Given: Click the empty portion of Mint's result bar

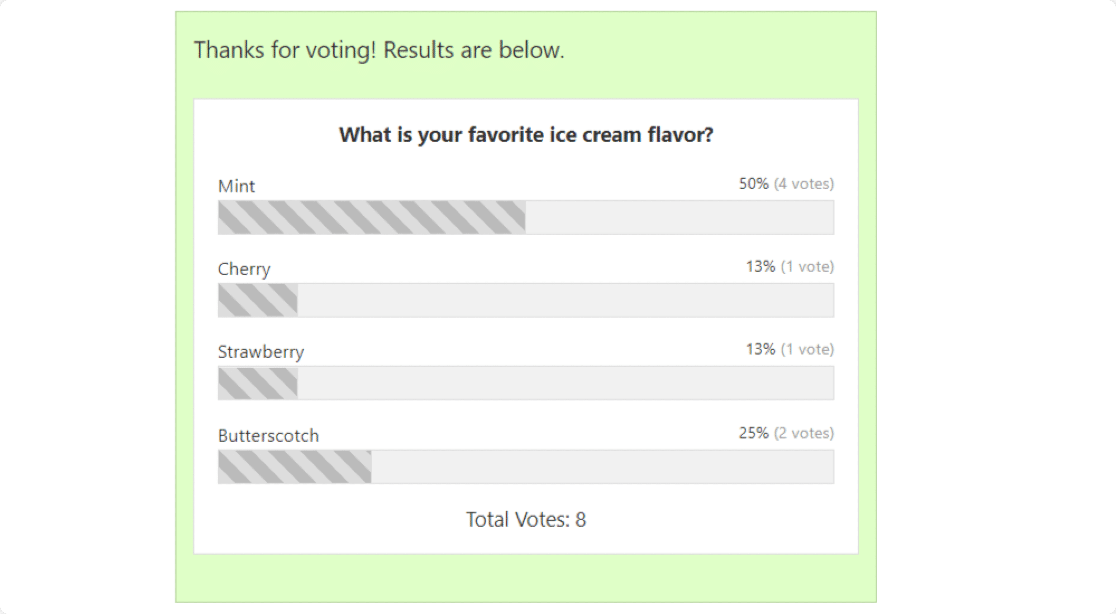Looking at the screenshot, I should coord(679,217).
